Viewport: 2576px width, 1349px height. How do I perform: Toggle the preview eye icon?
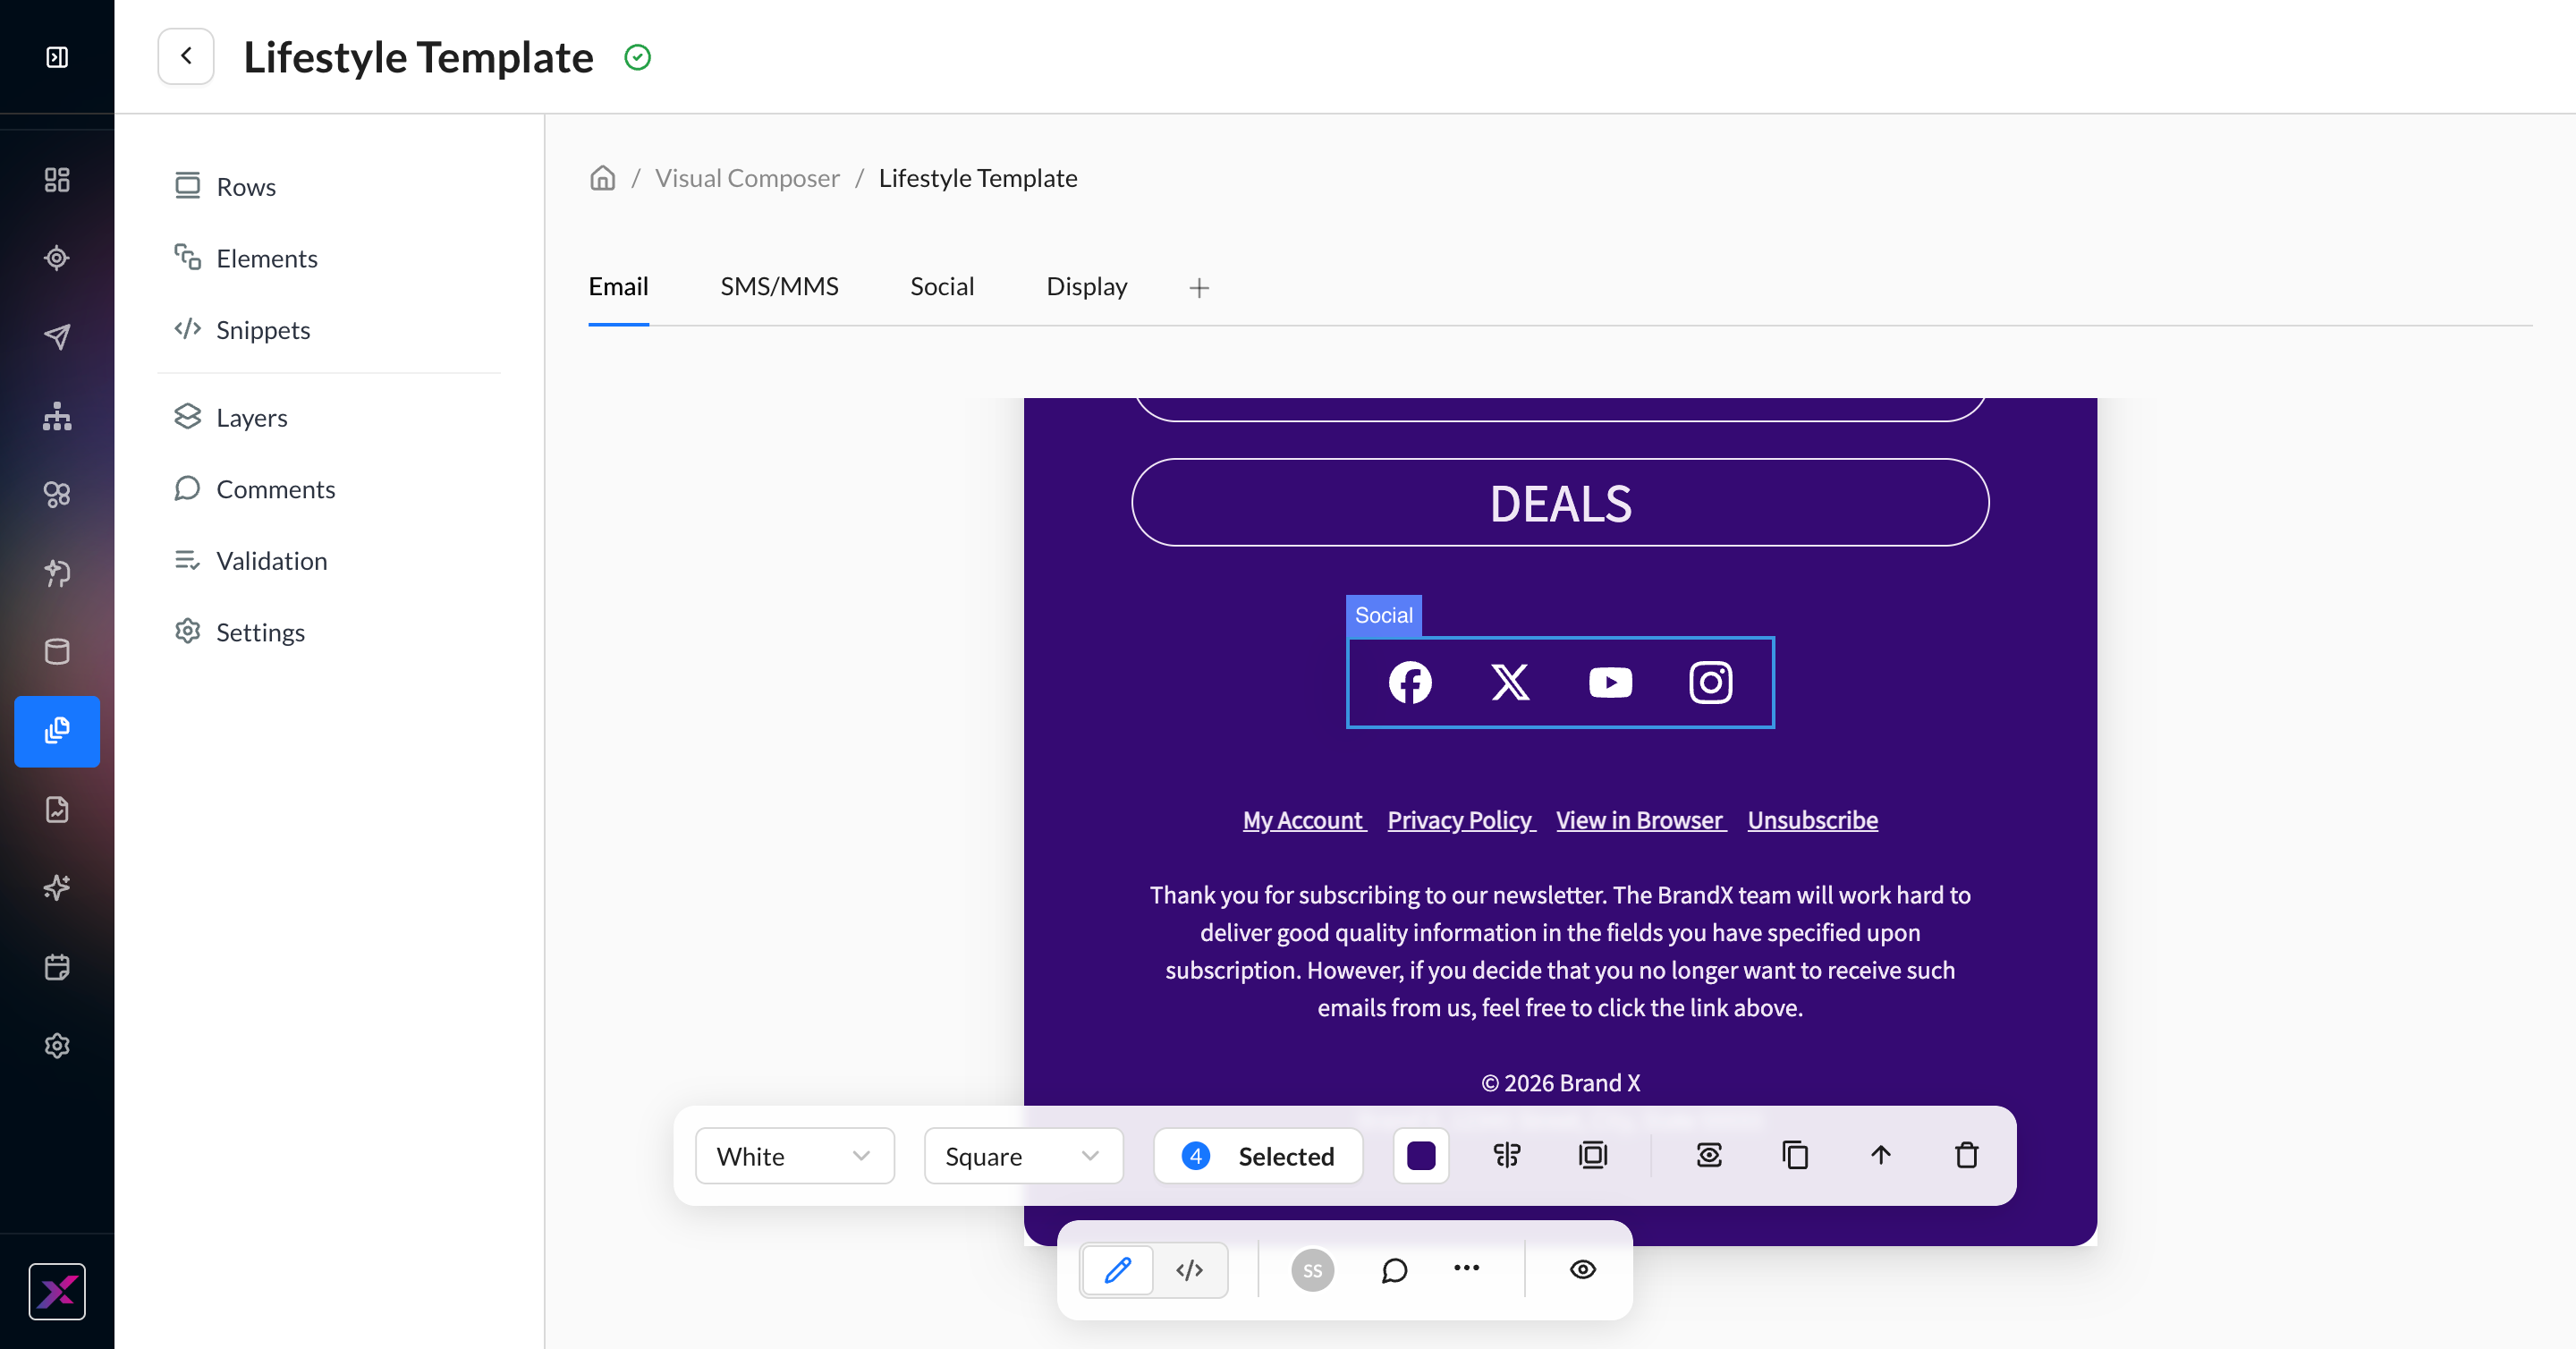1582,1270
